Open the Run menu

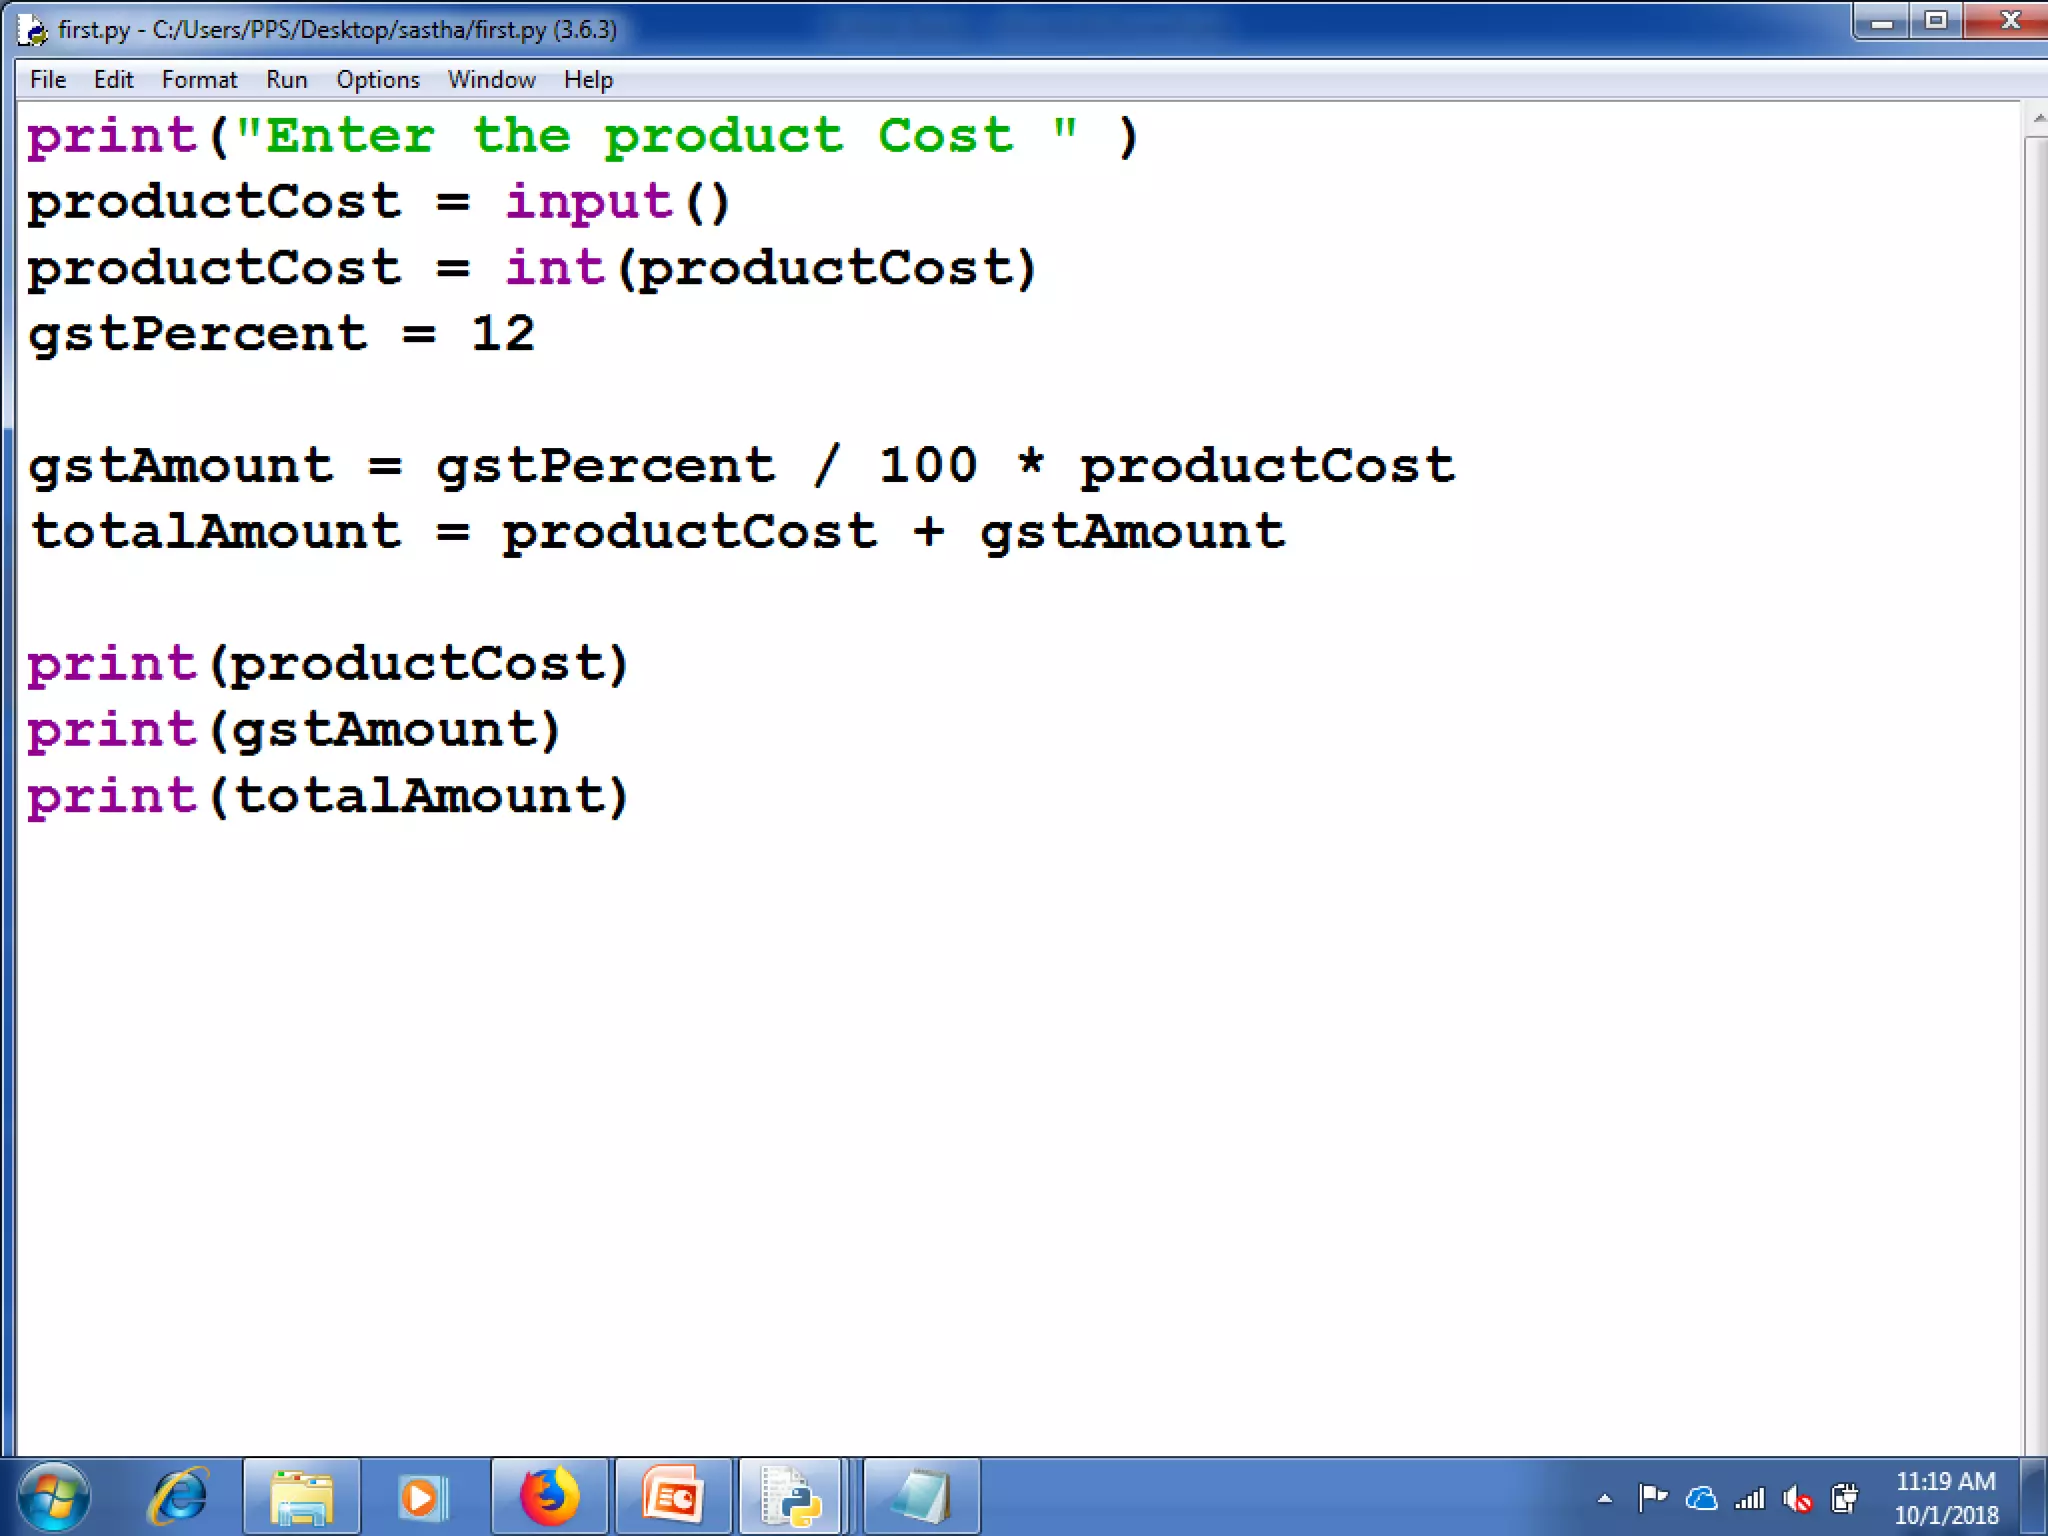(286, 80)
